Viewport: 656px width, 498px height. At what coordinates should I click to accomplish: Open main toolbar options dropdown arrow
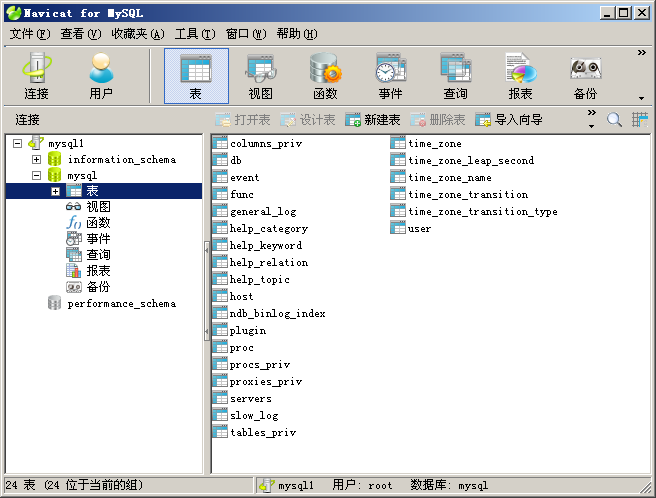coord(642,98)
